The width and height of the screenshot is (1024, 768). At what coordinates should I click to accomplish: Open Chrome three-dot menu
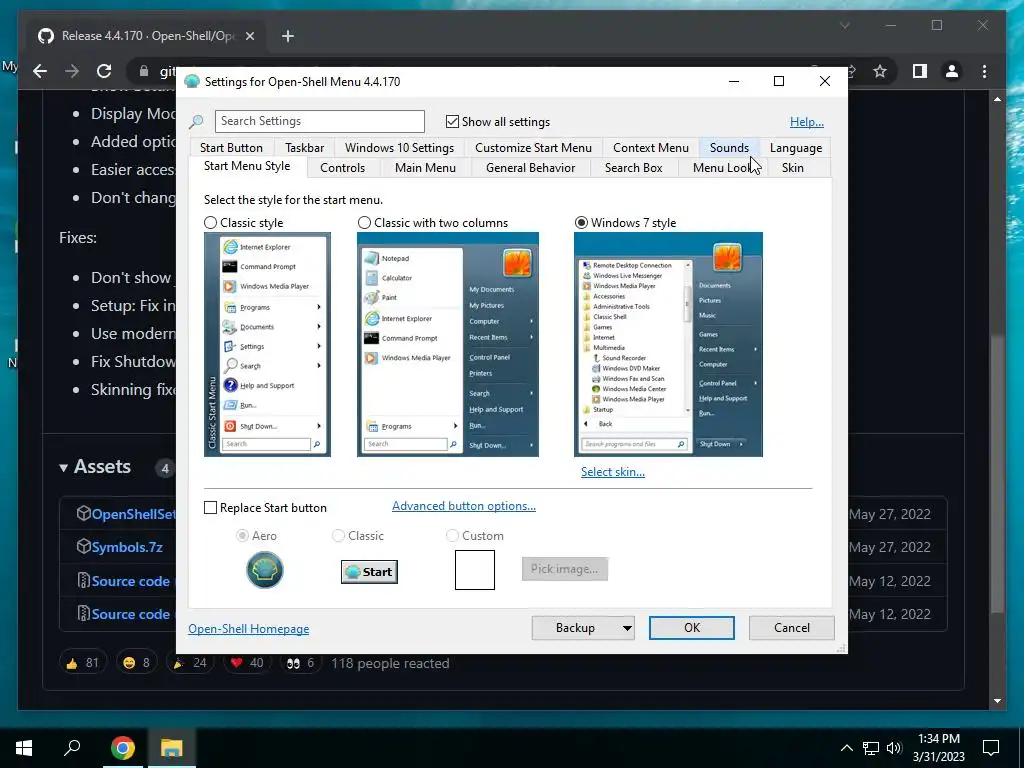[984, 71]
